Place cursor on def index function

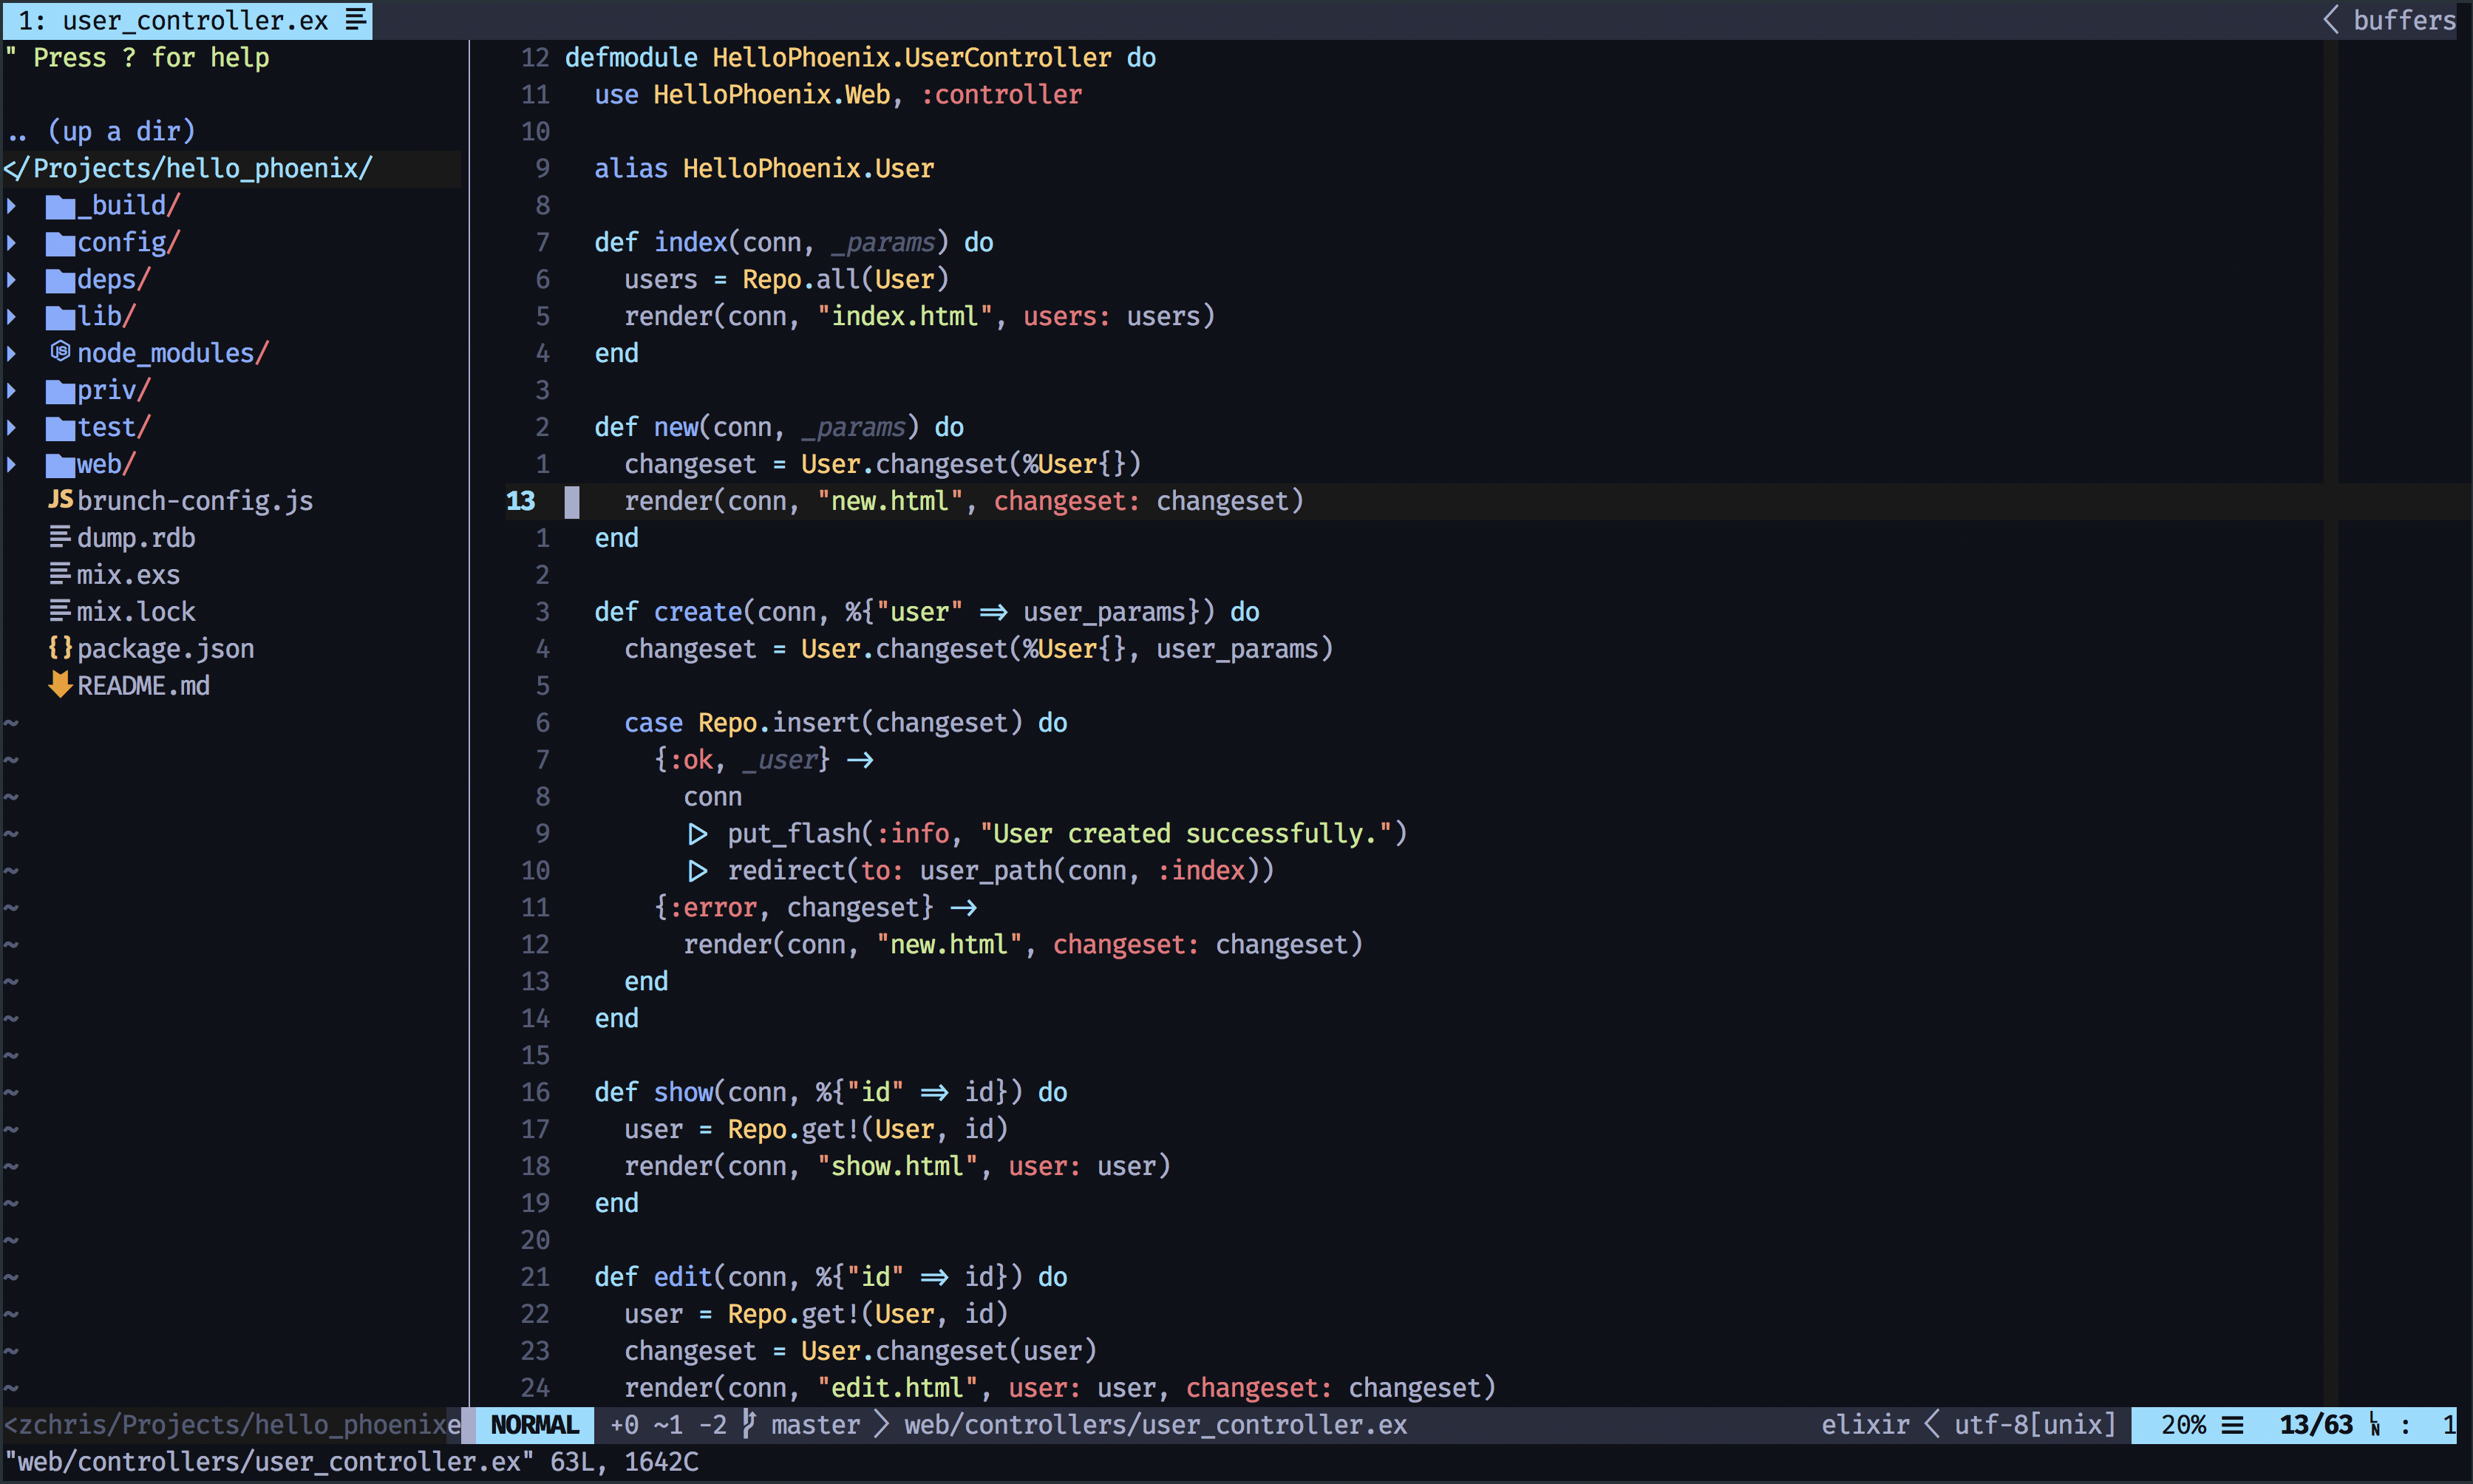[x=794, y=243]
